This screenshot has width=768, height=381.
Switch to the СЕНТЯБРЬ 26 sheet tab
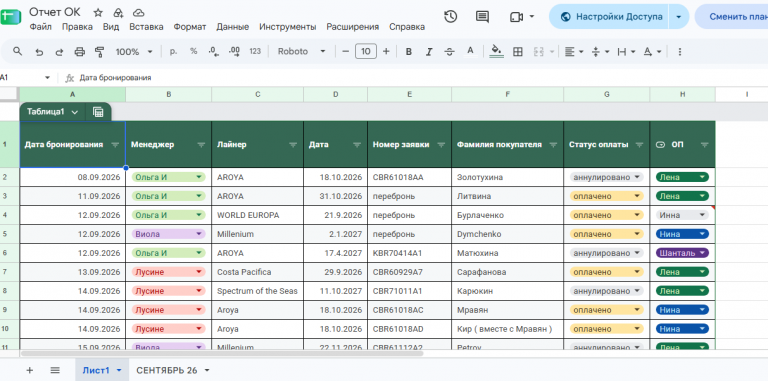(167, 370)
